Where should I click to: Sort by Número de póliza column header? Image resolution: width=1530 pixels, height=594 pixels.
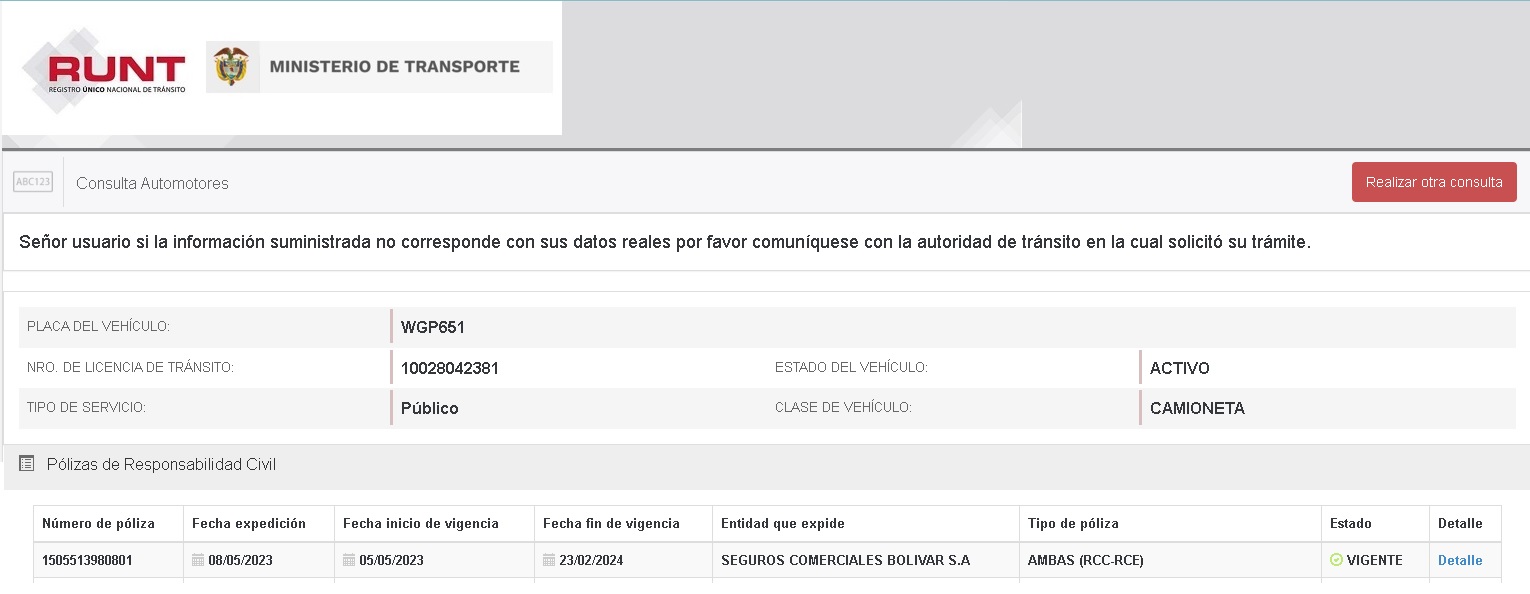(x=98, y=523)
